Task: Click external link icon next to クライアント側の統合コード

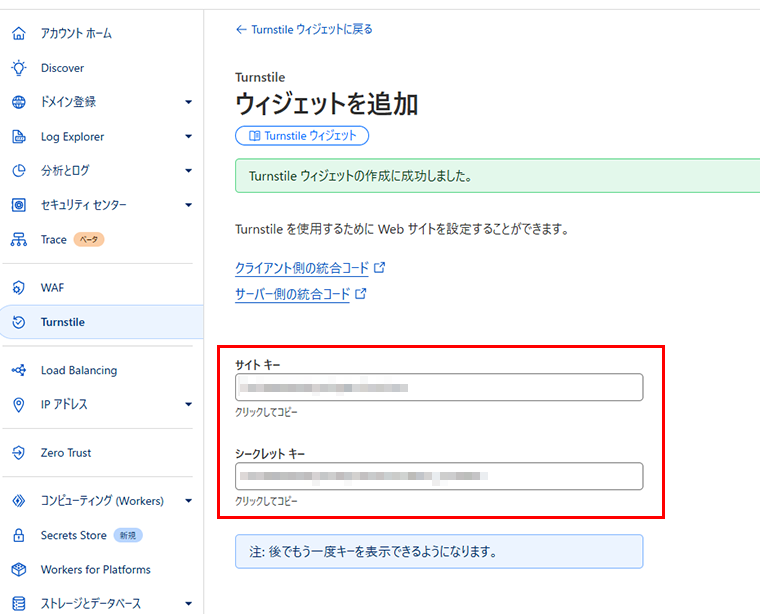Action: click(380, 268)
